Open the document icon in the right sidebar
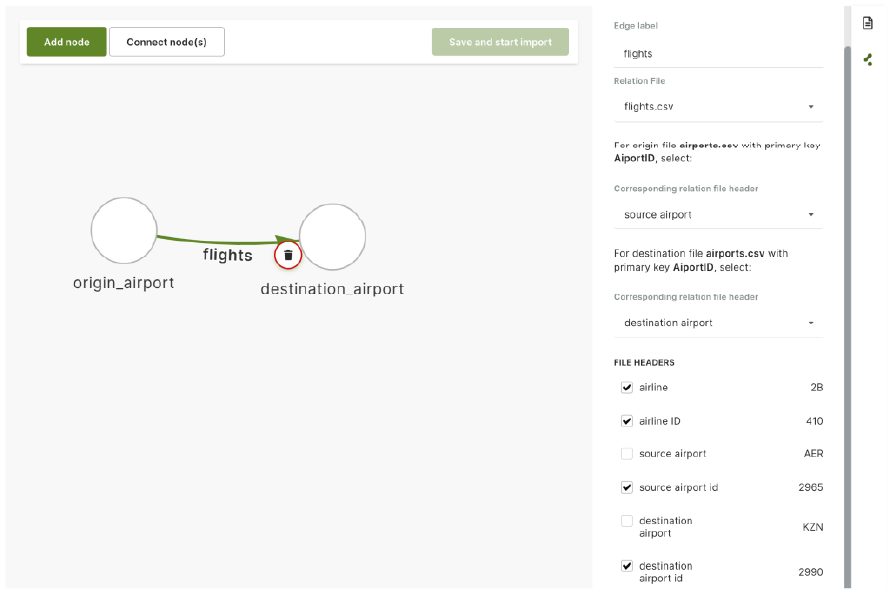This screenshot has height=589, width=891. (x=868, y=23)
